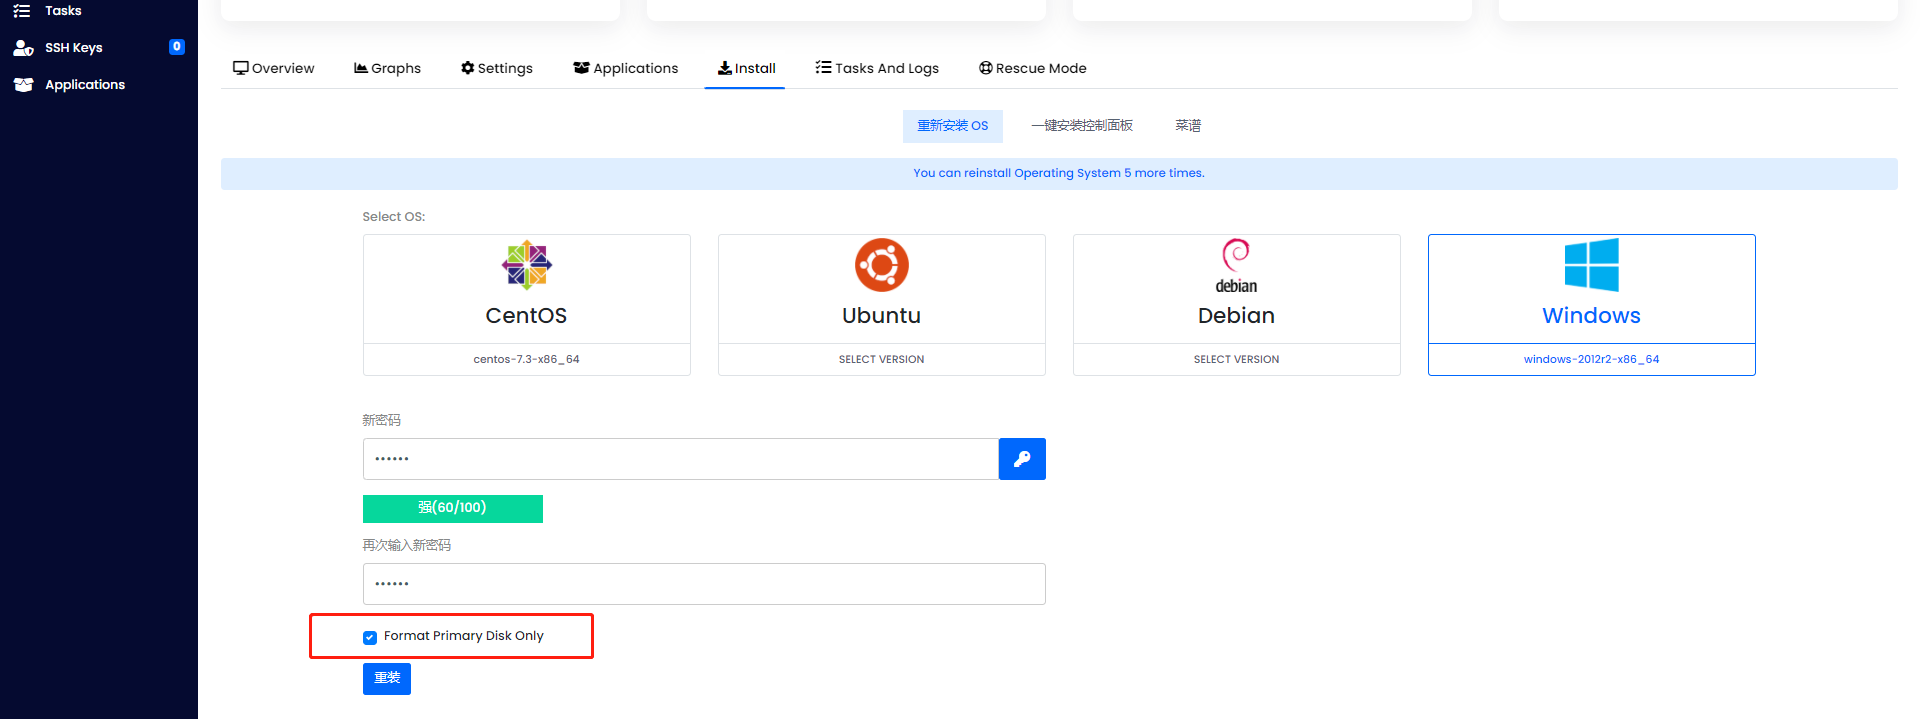The height and width of the screenshot is (720, 1920).
Task: Open Tasks in the sidebar
Action: [63, 11]
